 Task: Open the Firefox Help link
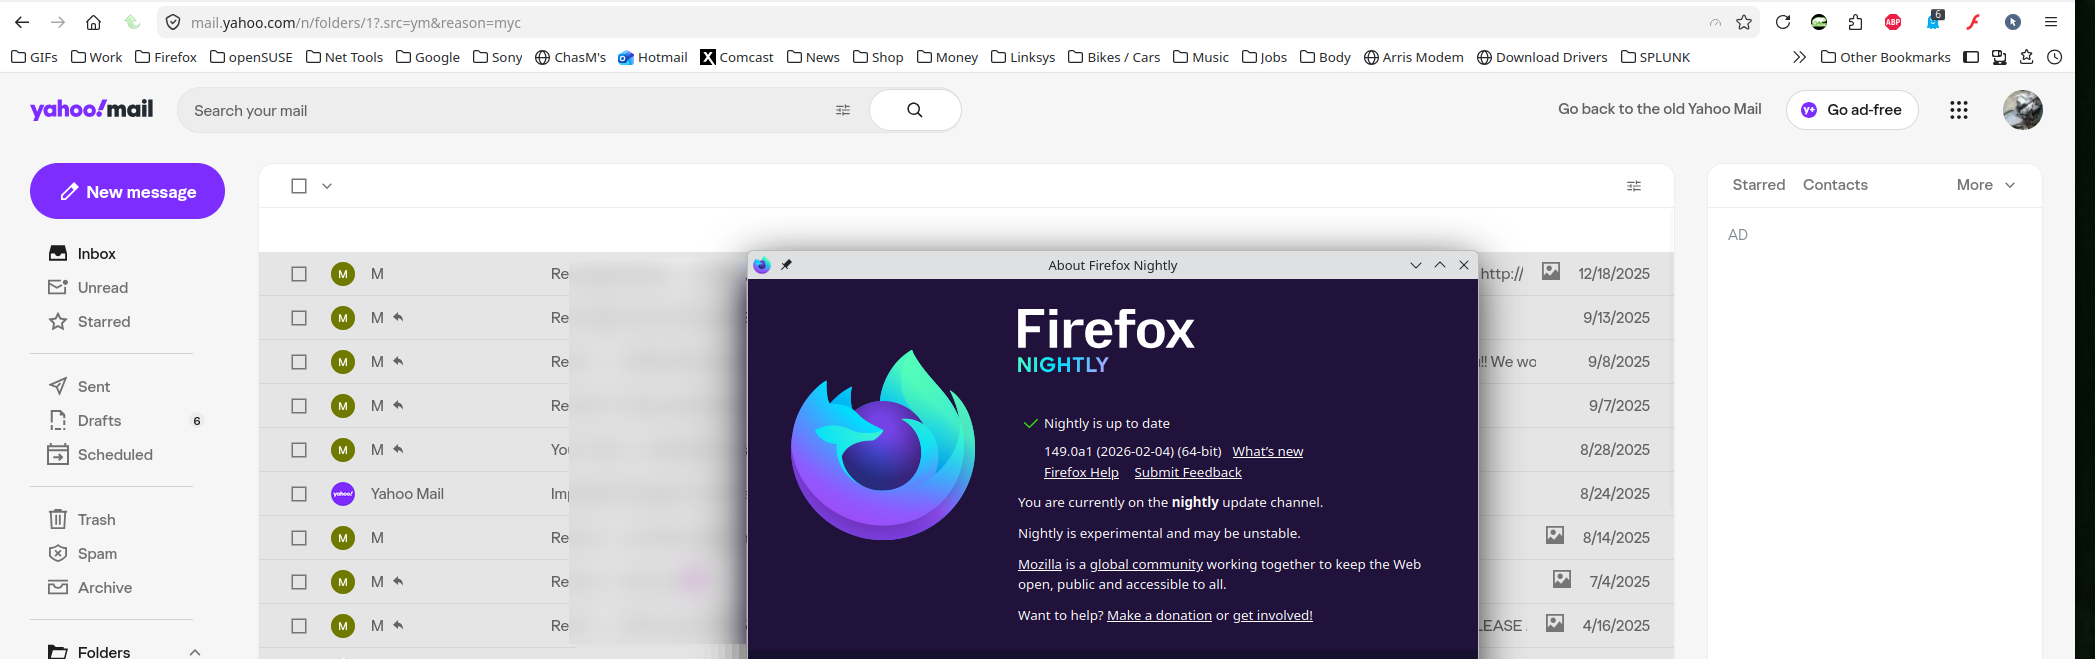coord(1081,473)
